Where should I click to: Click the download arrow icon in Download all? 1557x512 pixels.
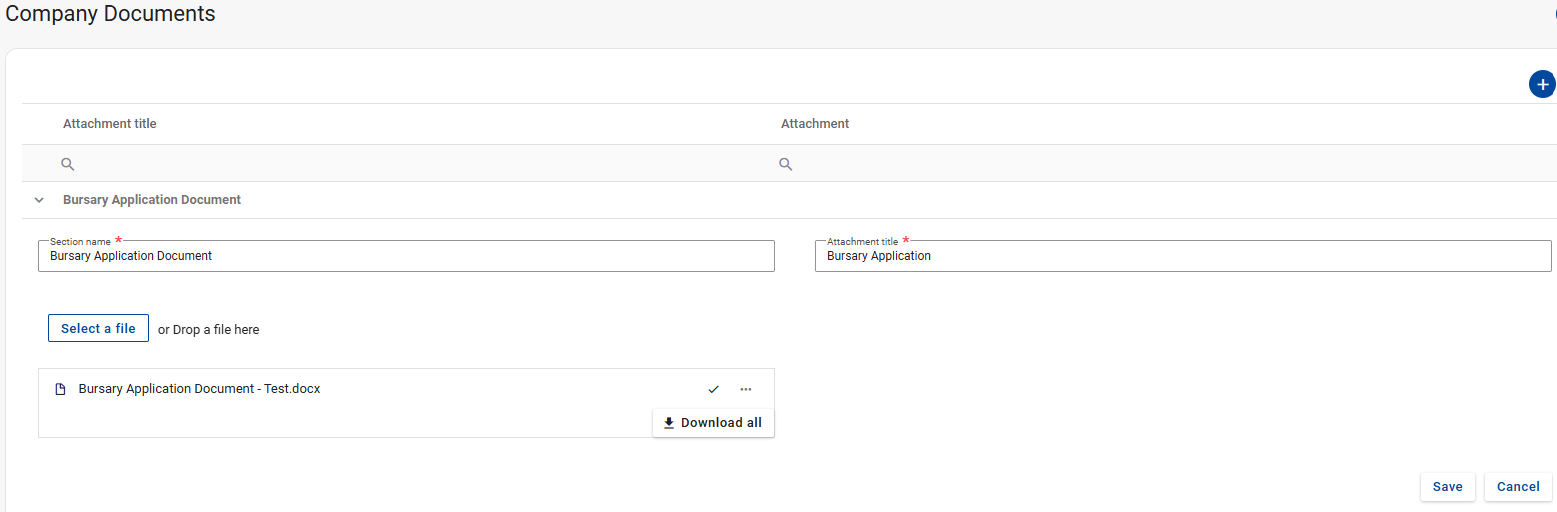click(x=669, y=423)
